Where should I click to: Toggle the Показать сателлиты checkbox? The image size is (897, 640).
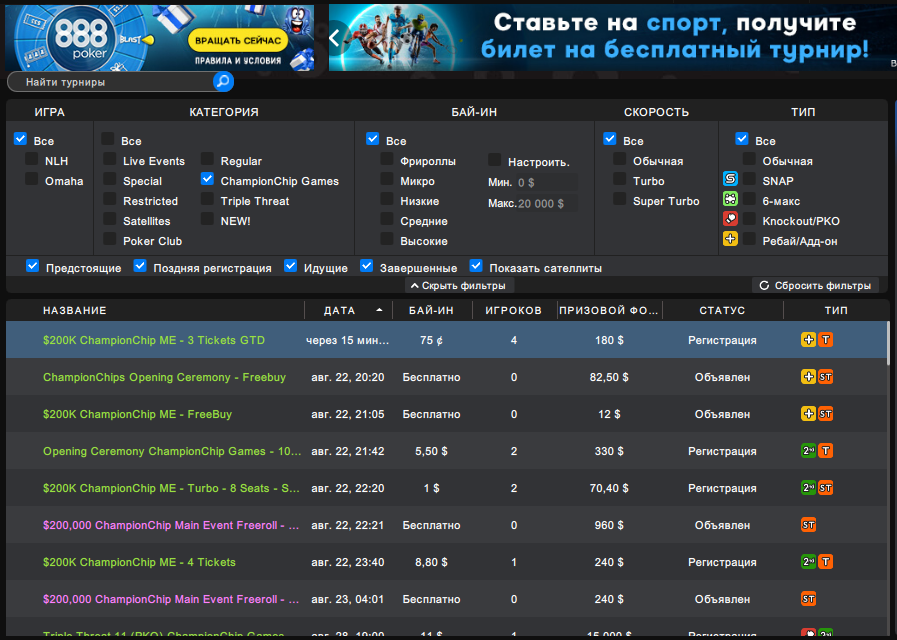[x=476, y=266]
